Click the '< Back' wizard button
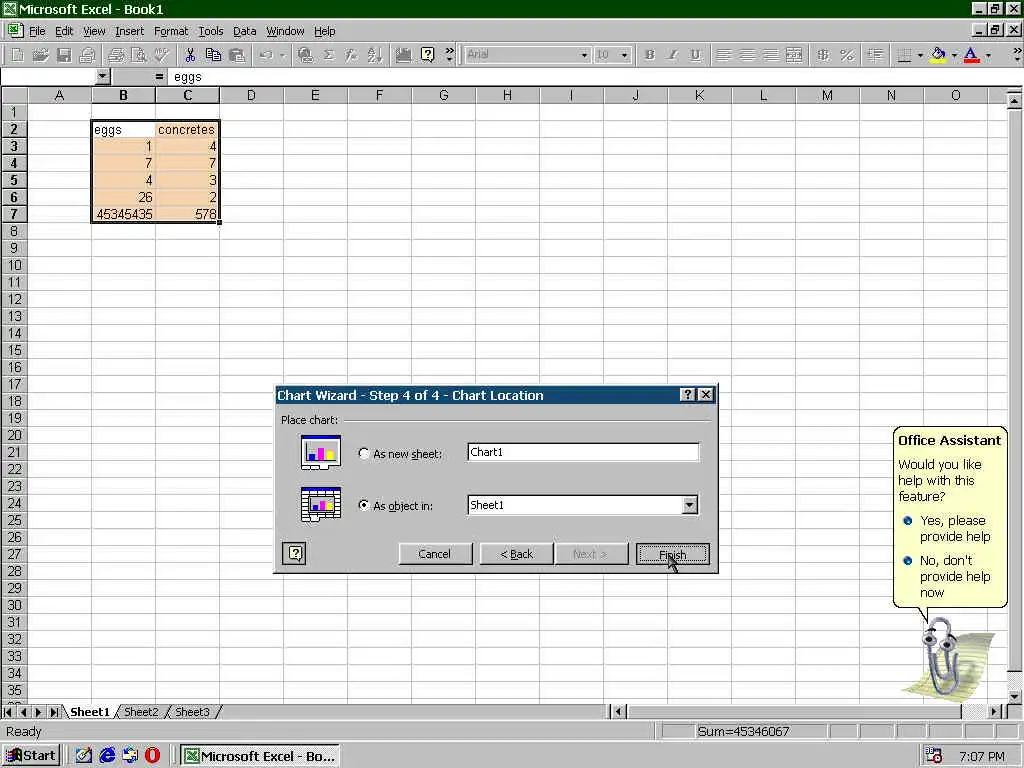 coord(517,554)
